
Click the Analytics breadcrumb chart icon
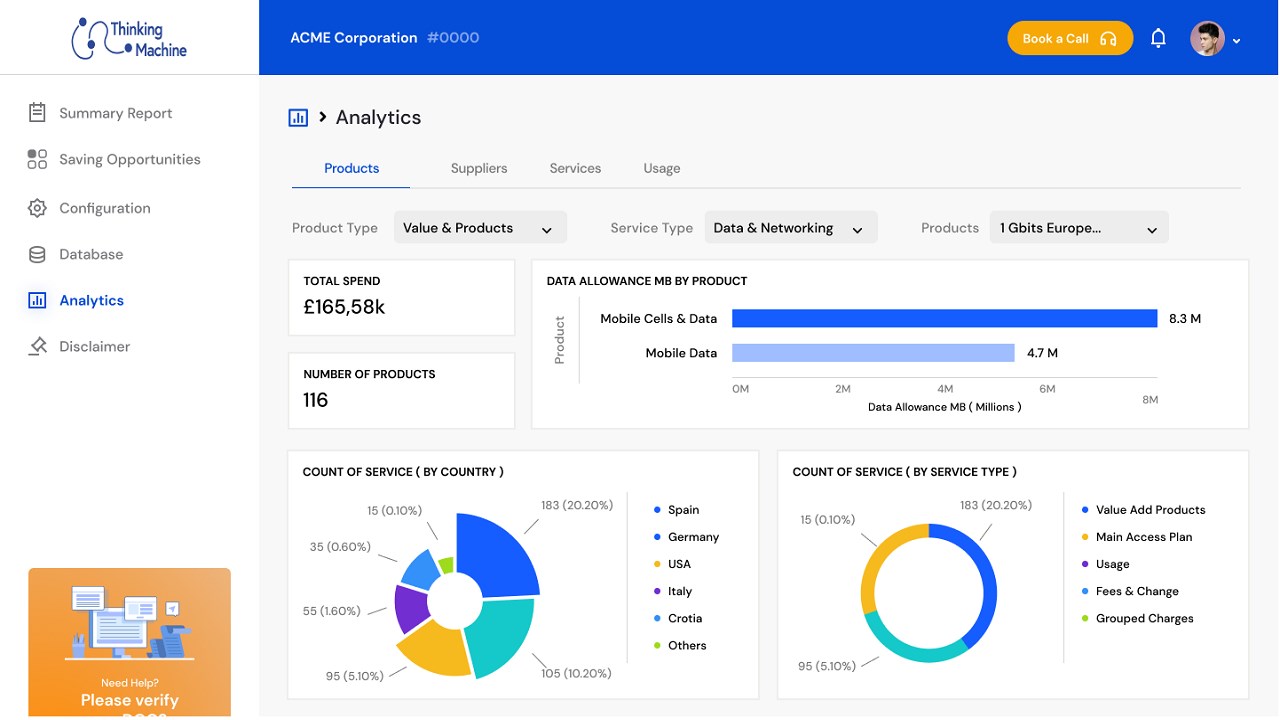click(298, 118)
